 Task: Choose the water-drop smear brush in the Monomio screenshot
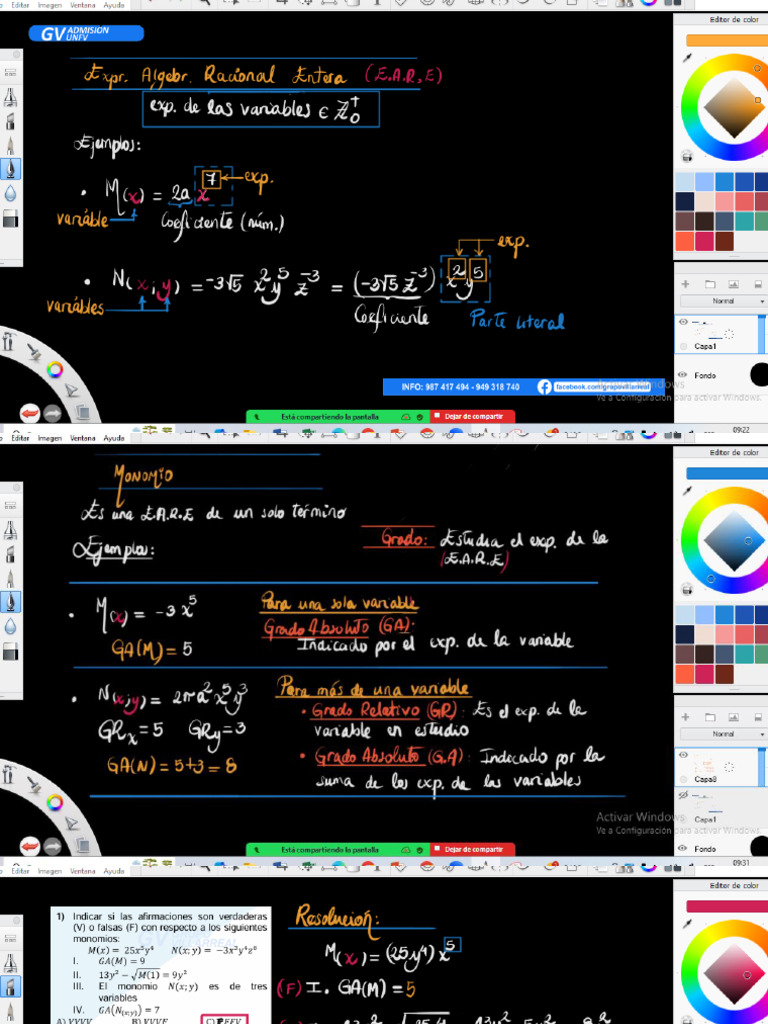[10, 627]
